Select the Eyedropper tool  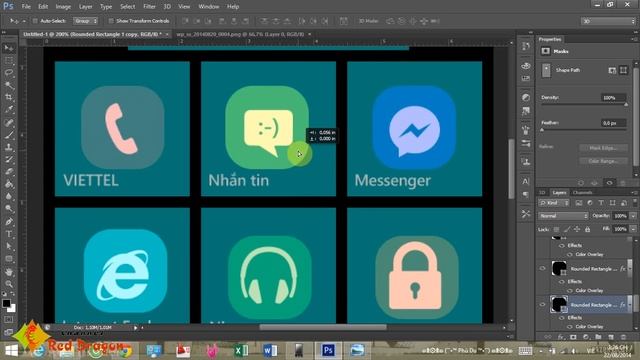click(x=9, y=110)
